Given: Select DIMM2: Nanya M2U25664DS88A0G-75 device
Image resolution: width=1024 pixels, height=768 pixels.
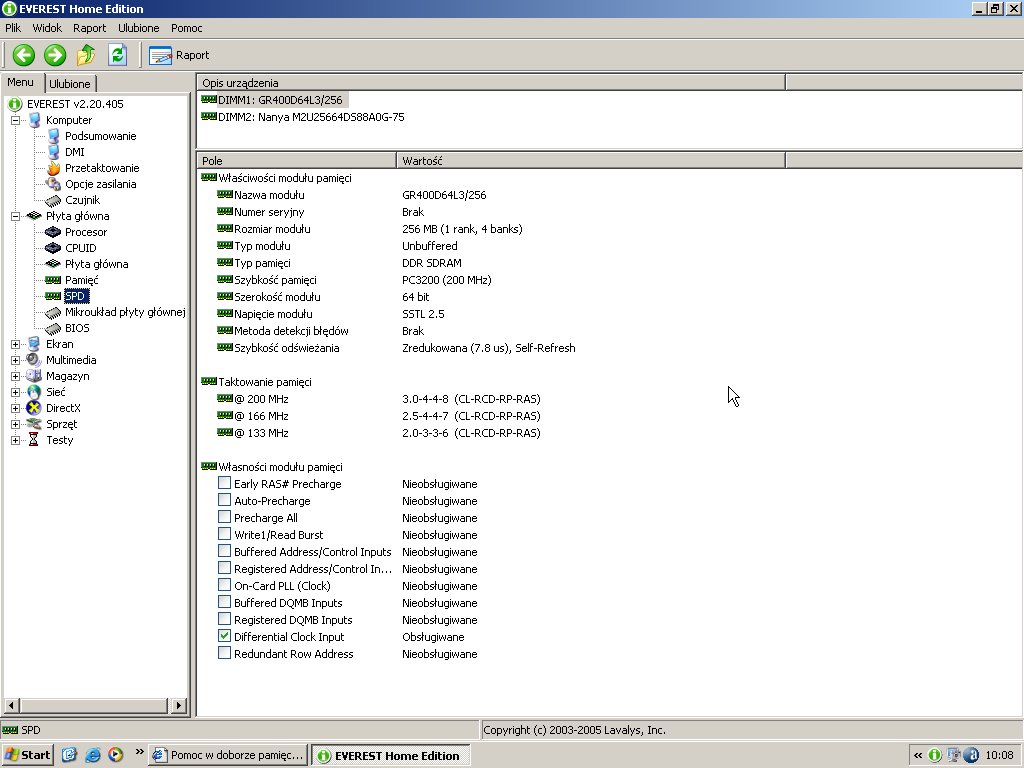Looking at the screenshot, I should coord(303,117).
